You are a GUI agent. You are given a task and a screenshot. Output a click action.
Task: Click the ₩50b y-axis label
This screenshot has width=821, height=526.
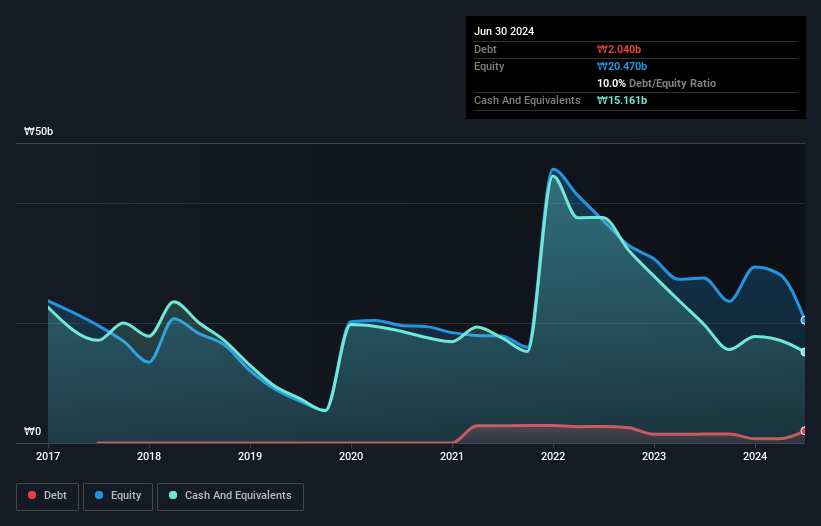(39, 131)
